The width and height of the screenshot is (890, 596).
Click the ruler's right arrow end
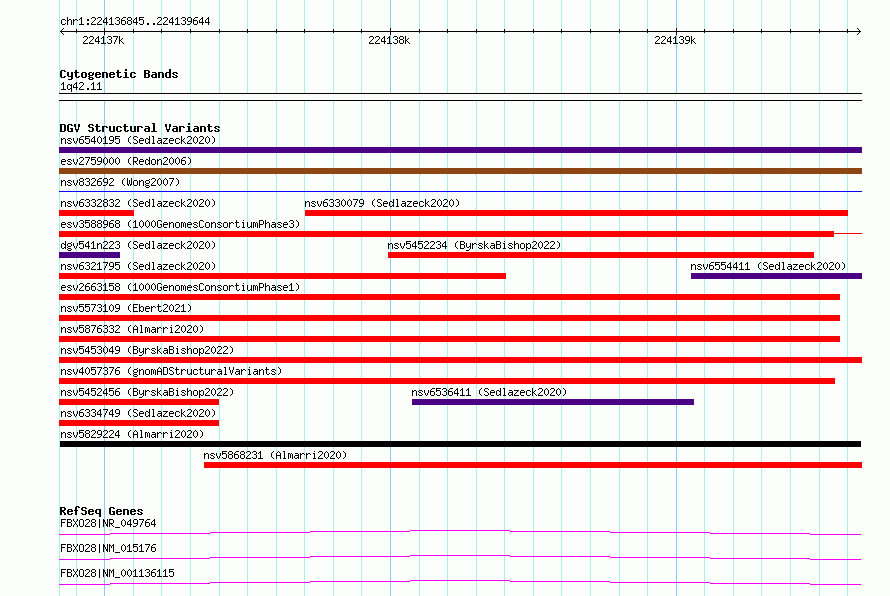click(x=858, y=31)
